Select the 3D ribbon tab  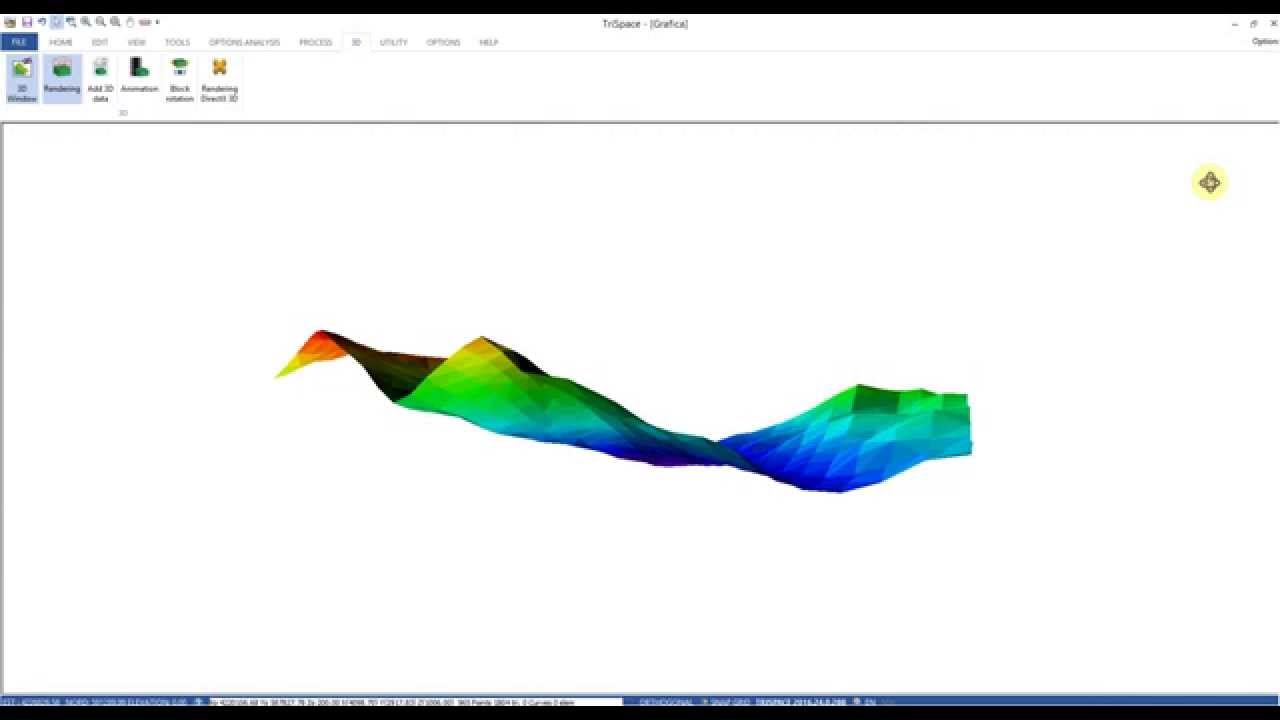pos(356,42)
